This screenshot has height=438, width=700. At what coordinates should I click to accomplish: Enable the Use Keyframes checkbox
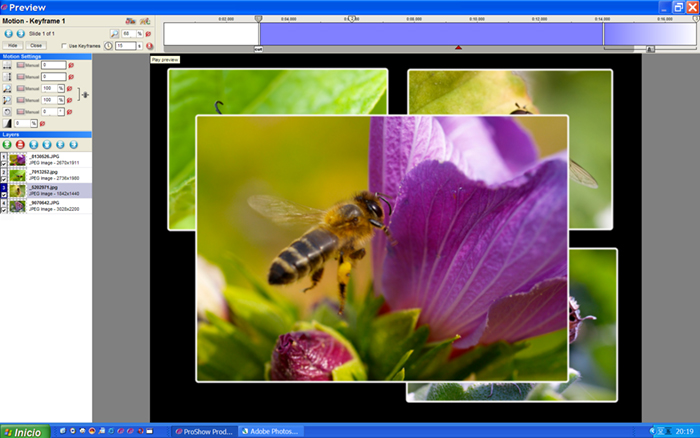(64, 46)
